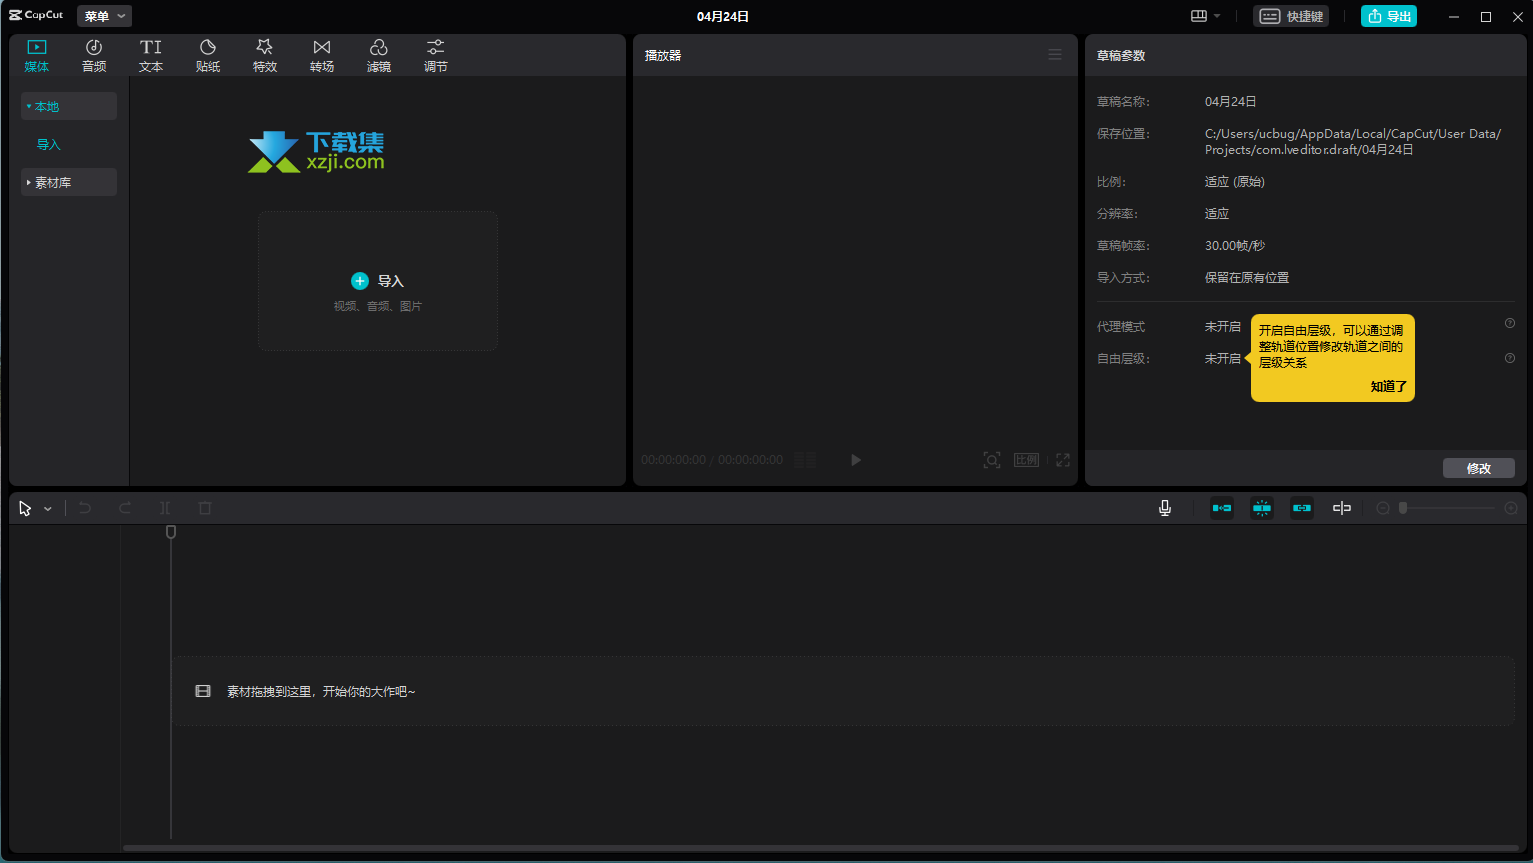Toggle the preview axis icon

[1342, 508]
